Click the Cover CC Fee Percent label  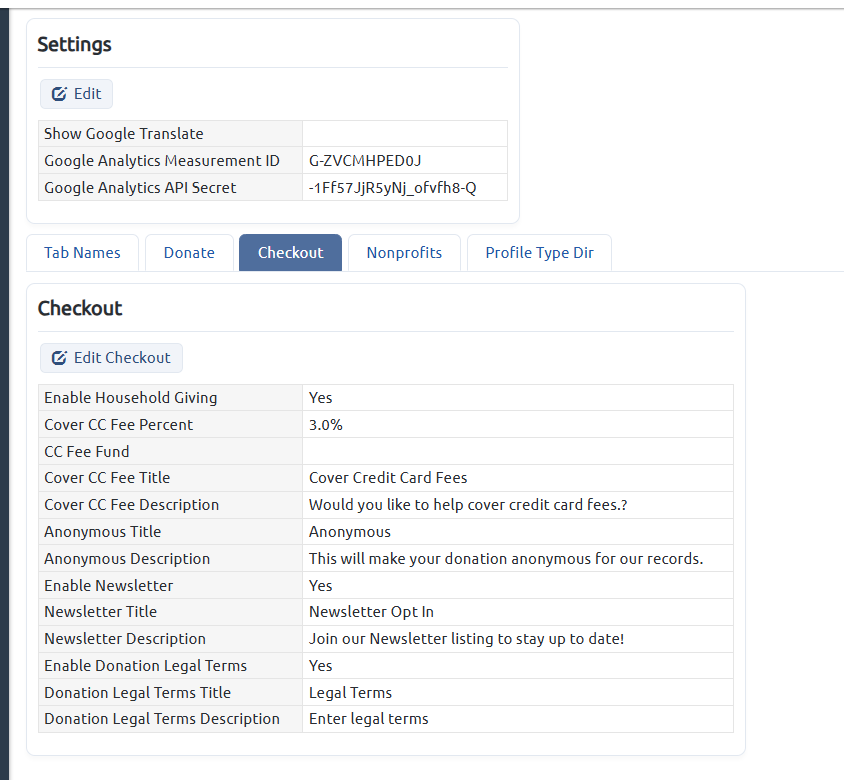118,425
